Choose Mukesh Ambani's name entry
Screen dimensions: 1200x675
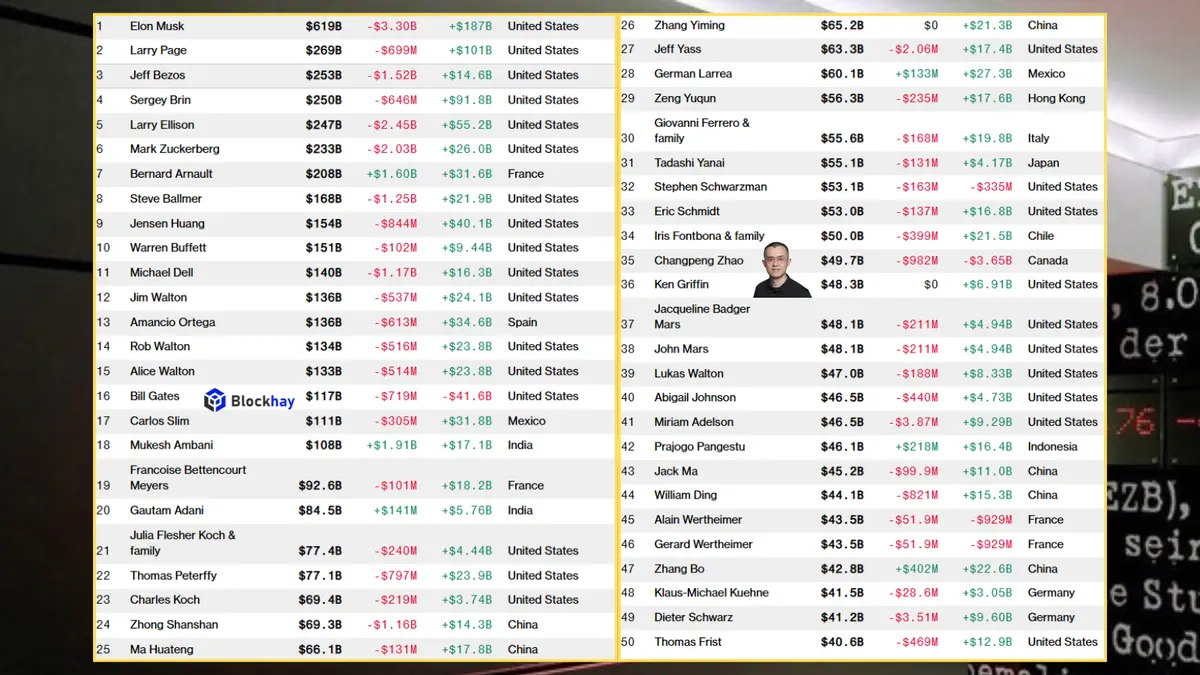coord(171,445)
